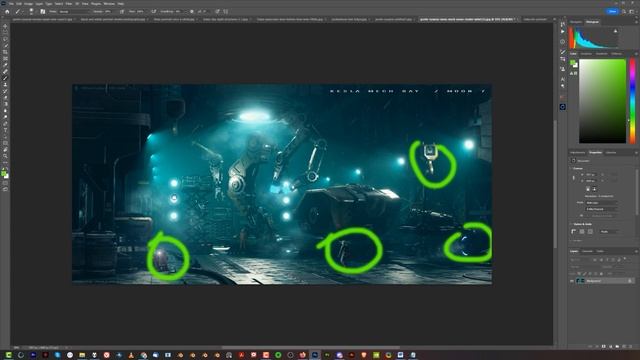
Task: Pick a shade in the green color field
Action: 602,101
